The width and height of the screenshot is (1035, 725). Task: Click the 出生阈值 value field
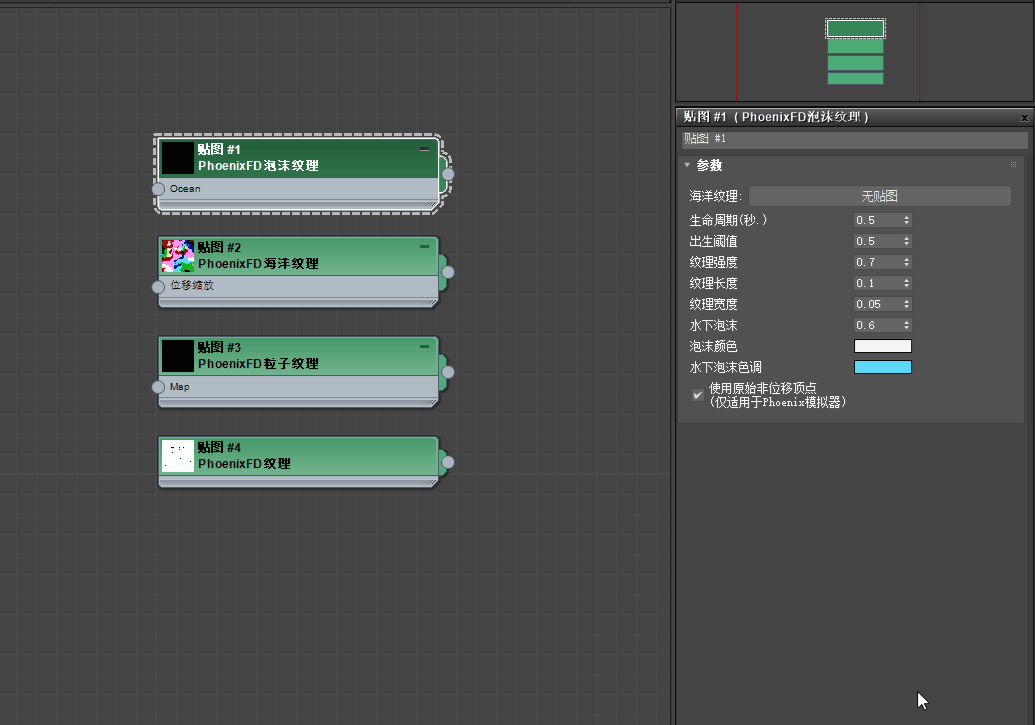(x=878, y=241)
